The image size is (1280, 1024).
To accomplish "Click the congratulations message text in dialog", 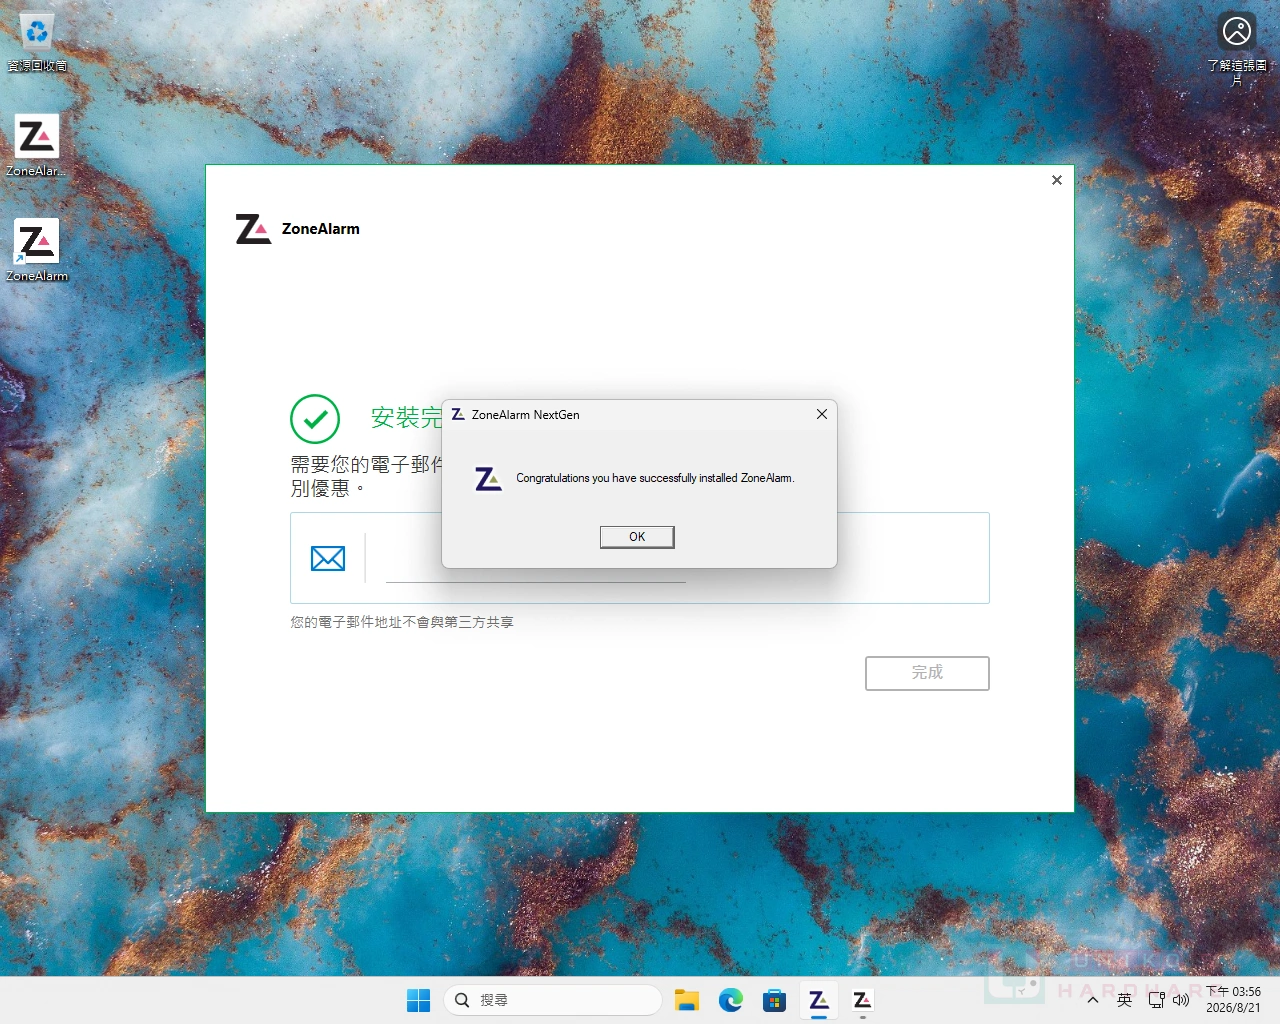I will 655,478.
